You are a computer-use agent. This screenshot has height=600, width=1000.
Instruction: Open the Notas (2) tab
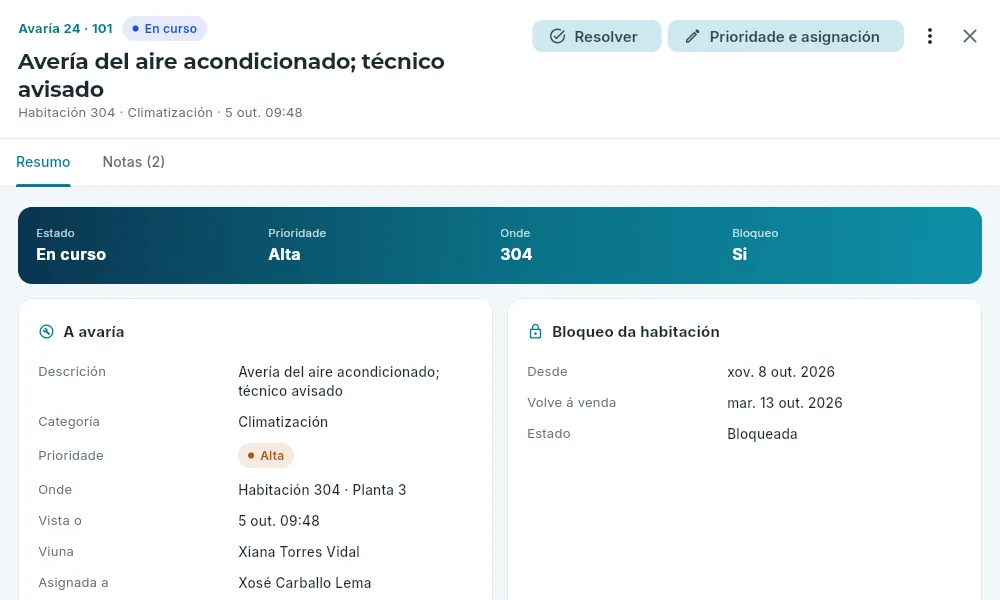coord(134,162)
